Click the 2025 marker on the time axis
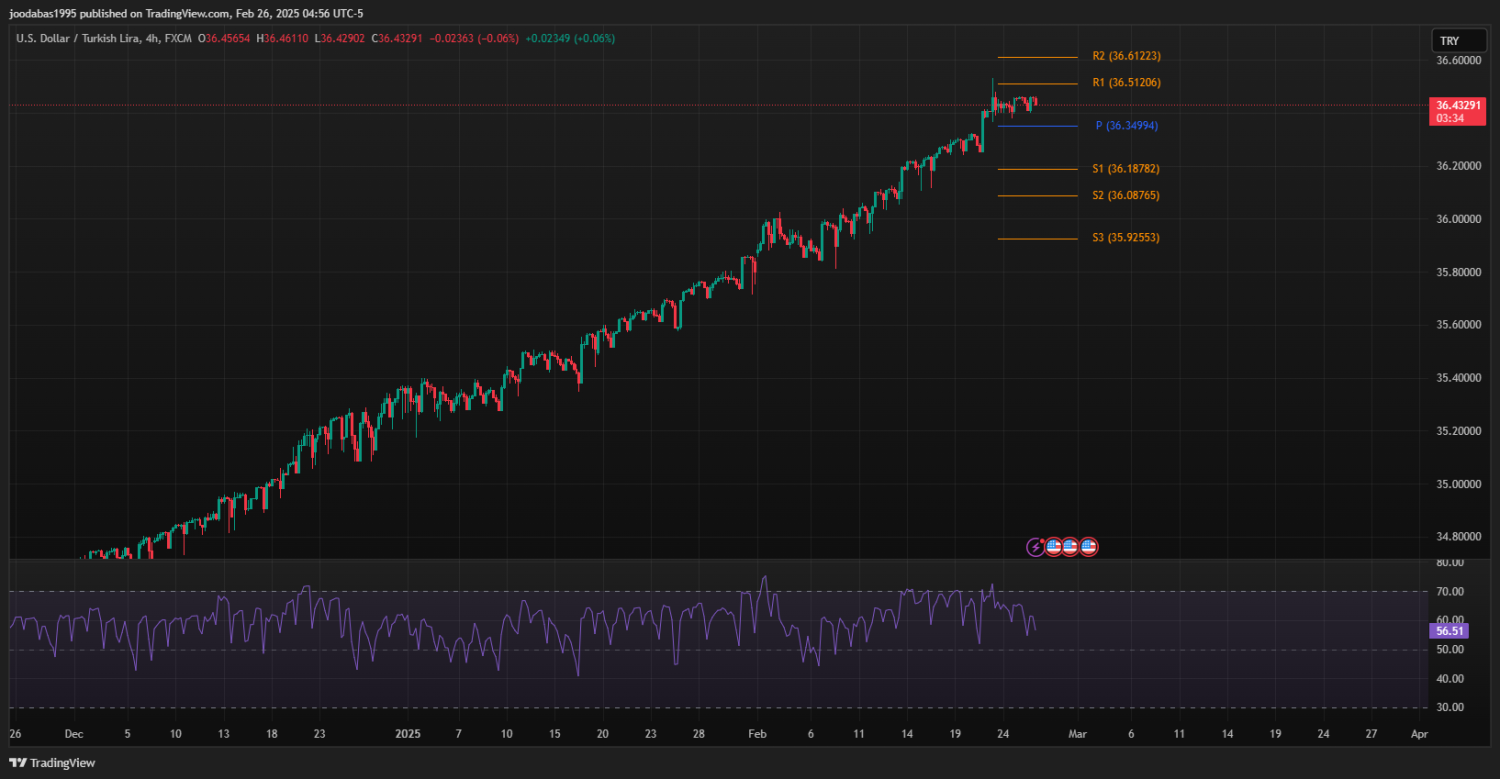Image resolution: width=1500 pixels, height=779 pixels. click(410, 733)
